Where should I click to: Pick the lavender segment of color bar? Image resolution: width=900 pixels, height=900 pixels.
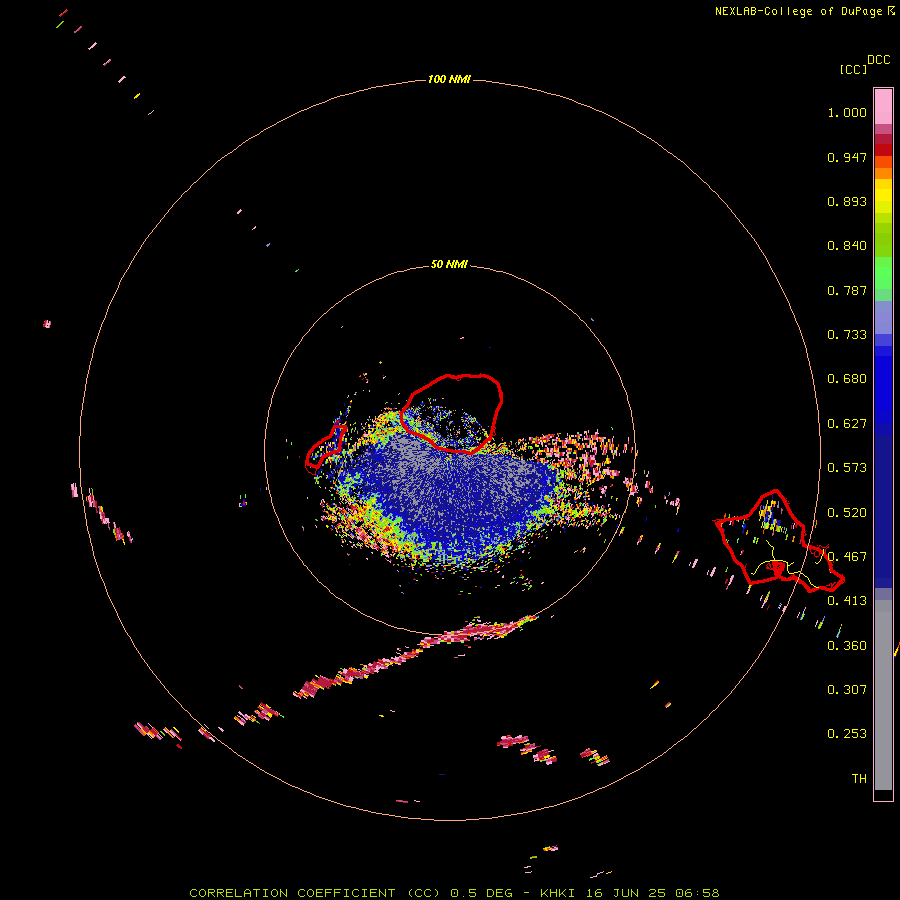[883, 317]
